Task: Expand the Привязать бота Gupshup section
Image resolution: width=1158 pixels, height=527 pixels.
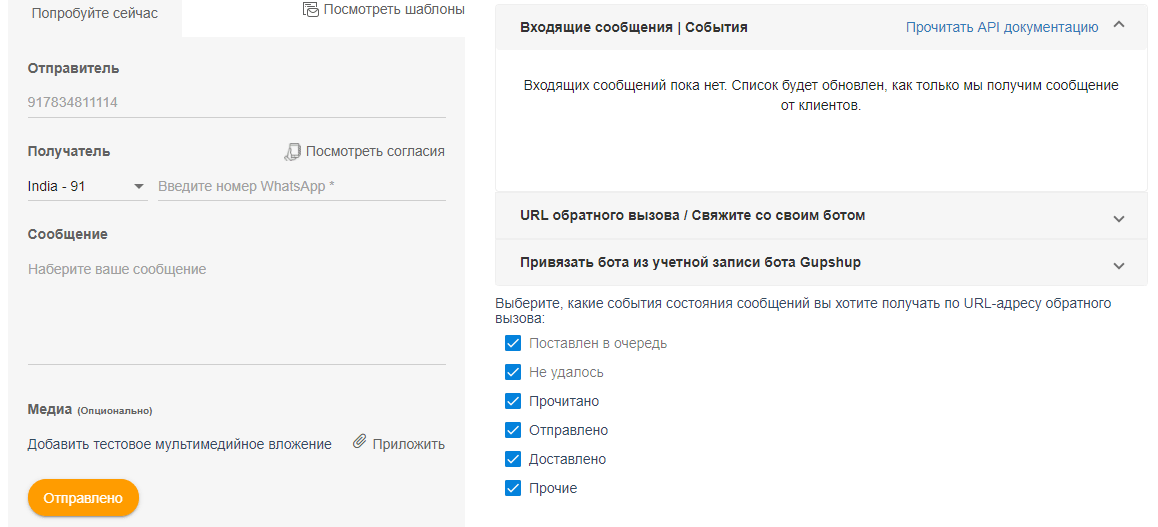Action: tap(1119, 266)
